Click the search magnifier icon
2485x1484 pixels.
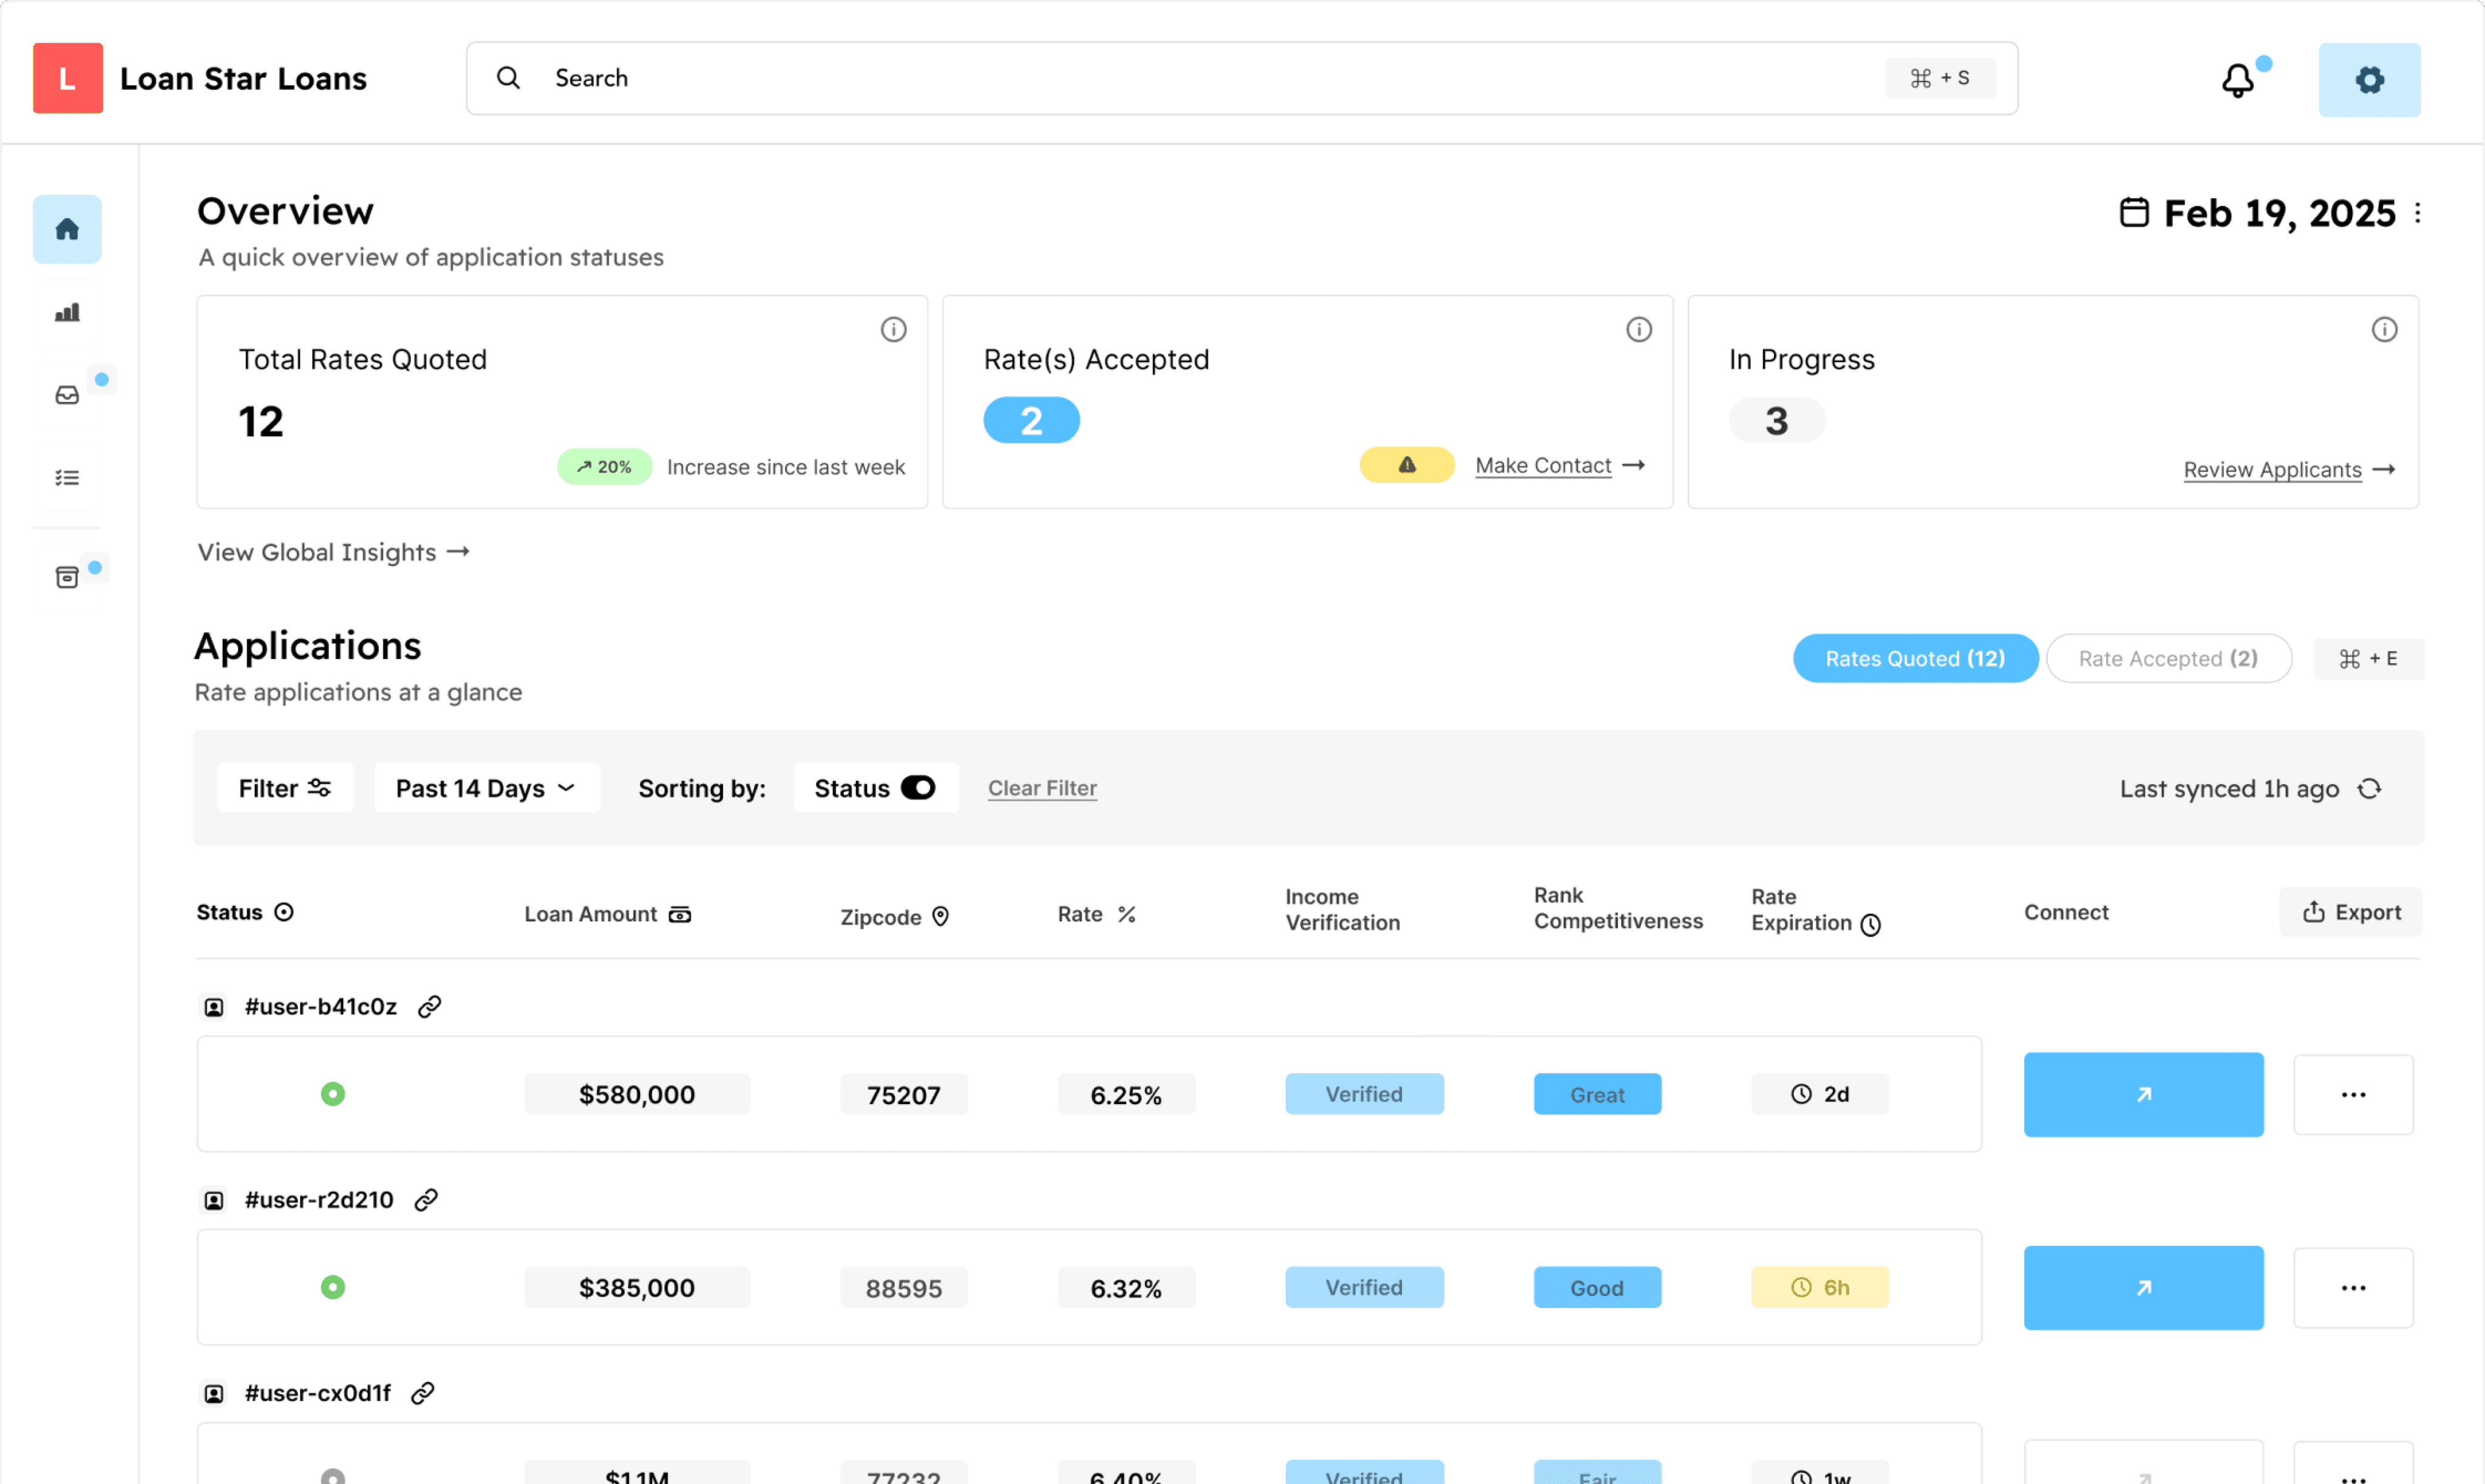pos(508,78)
